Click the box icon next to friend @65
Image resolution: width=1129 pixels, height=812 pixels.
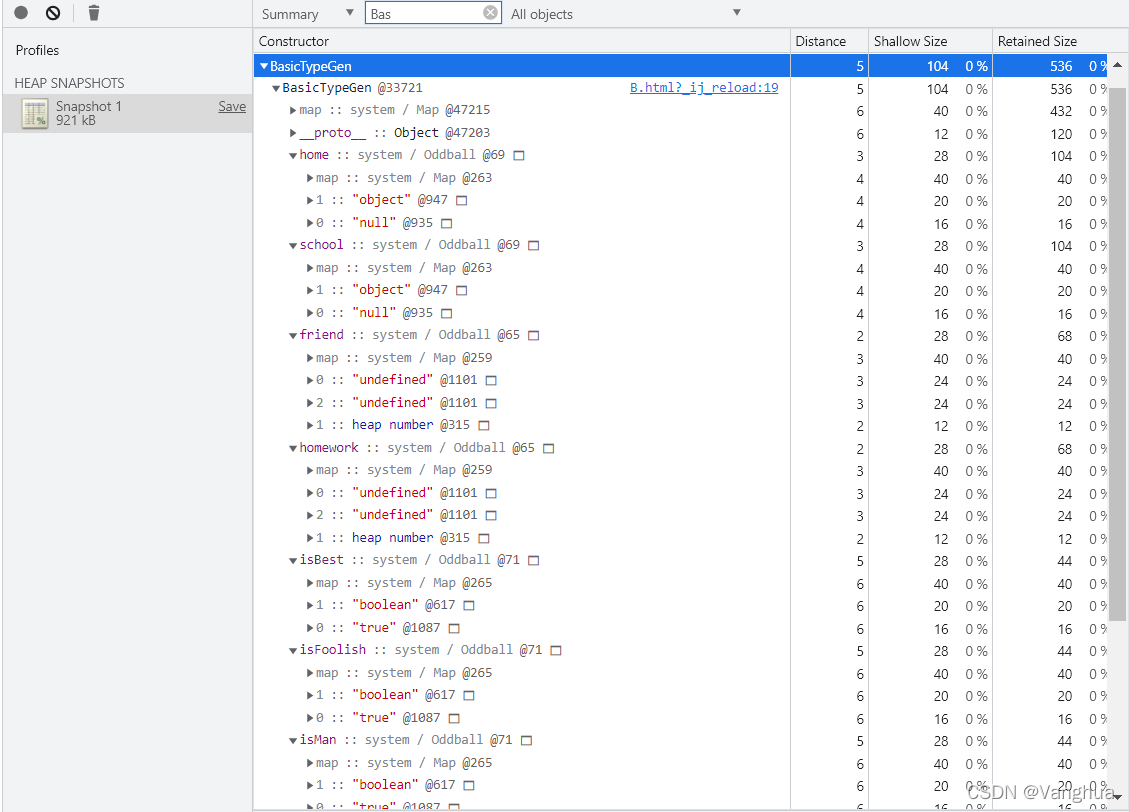(534, 335)
